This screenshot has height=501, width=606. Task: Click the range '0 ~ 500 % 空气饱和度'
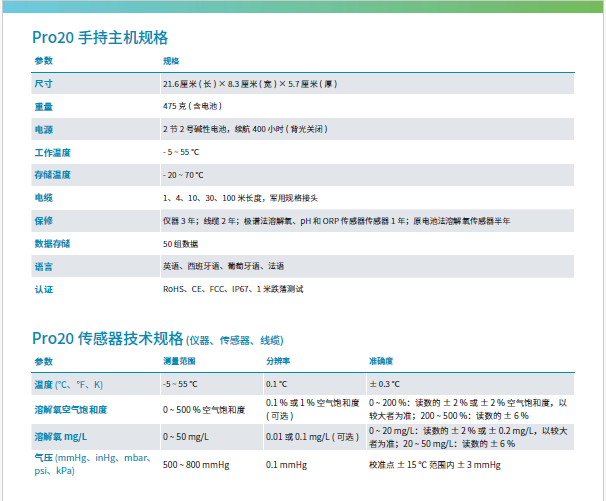204,410
